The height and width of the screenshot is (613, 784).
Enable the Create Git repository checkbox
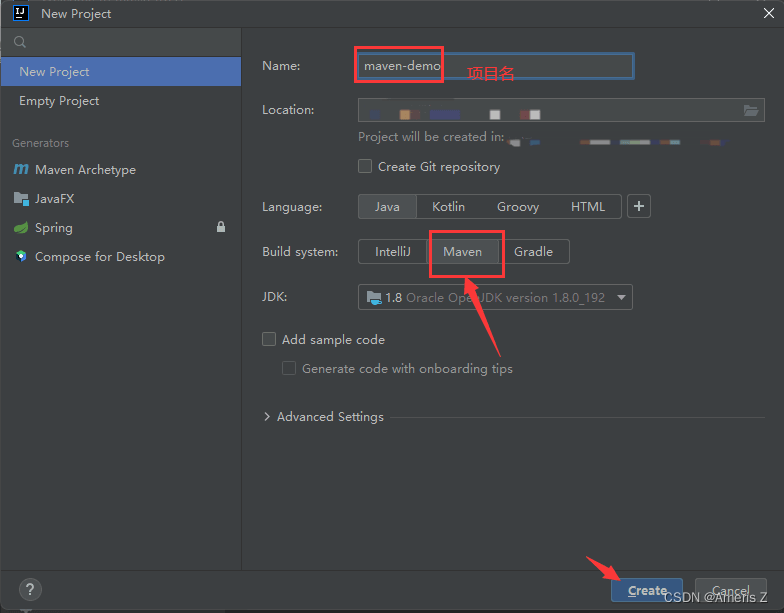(x=365, y=166)
